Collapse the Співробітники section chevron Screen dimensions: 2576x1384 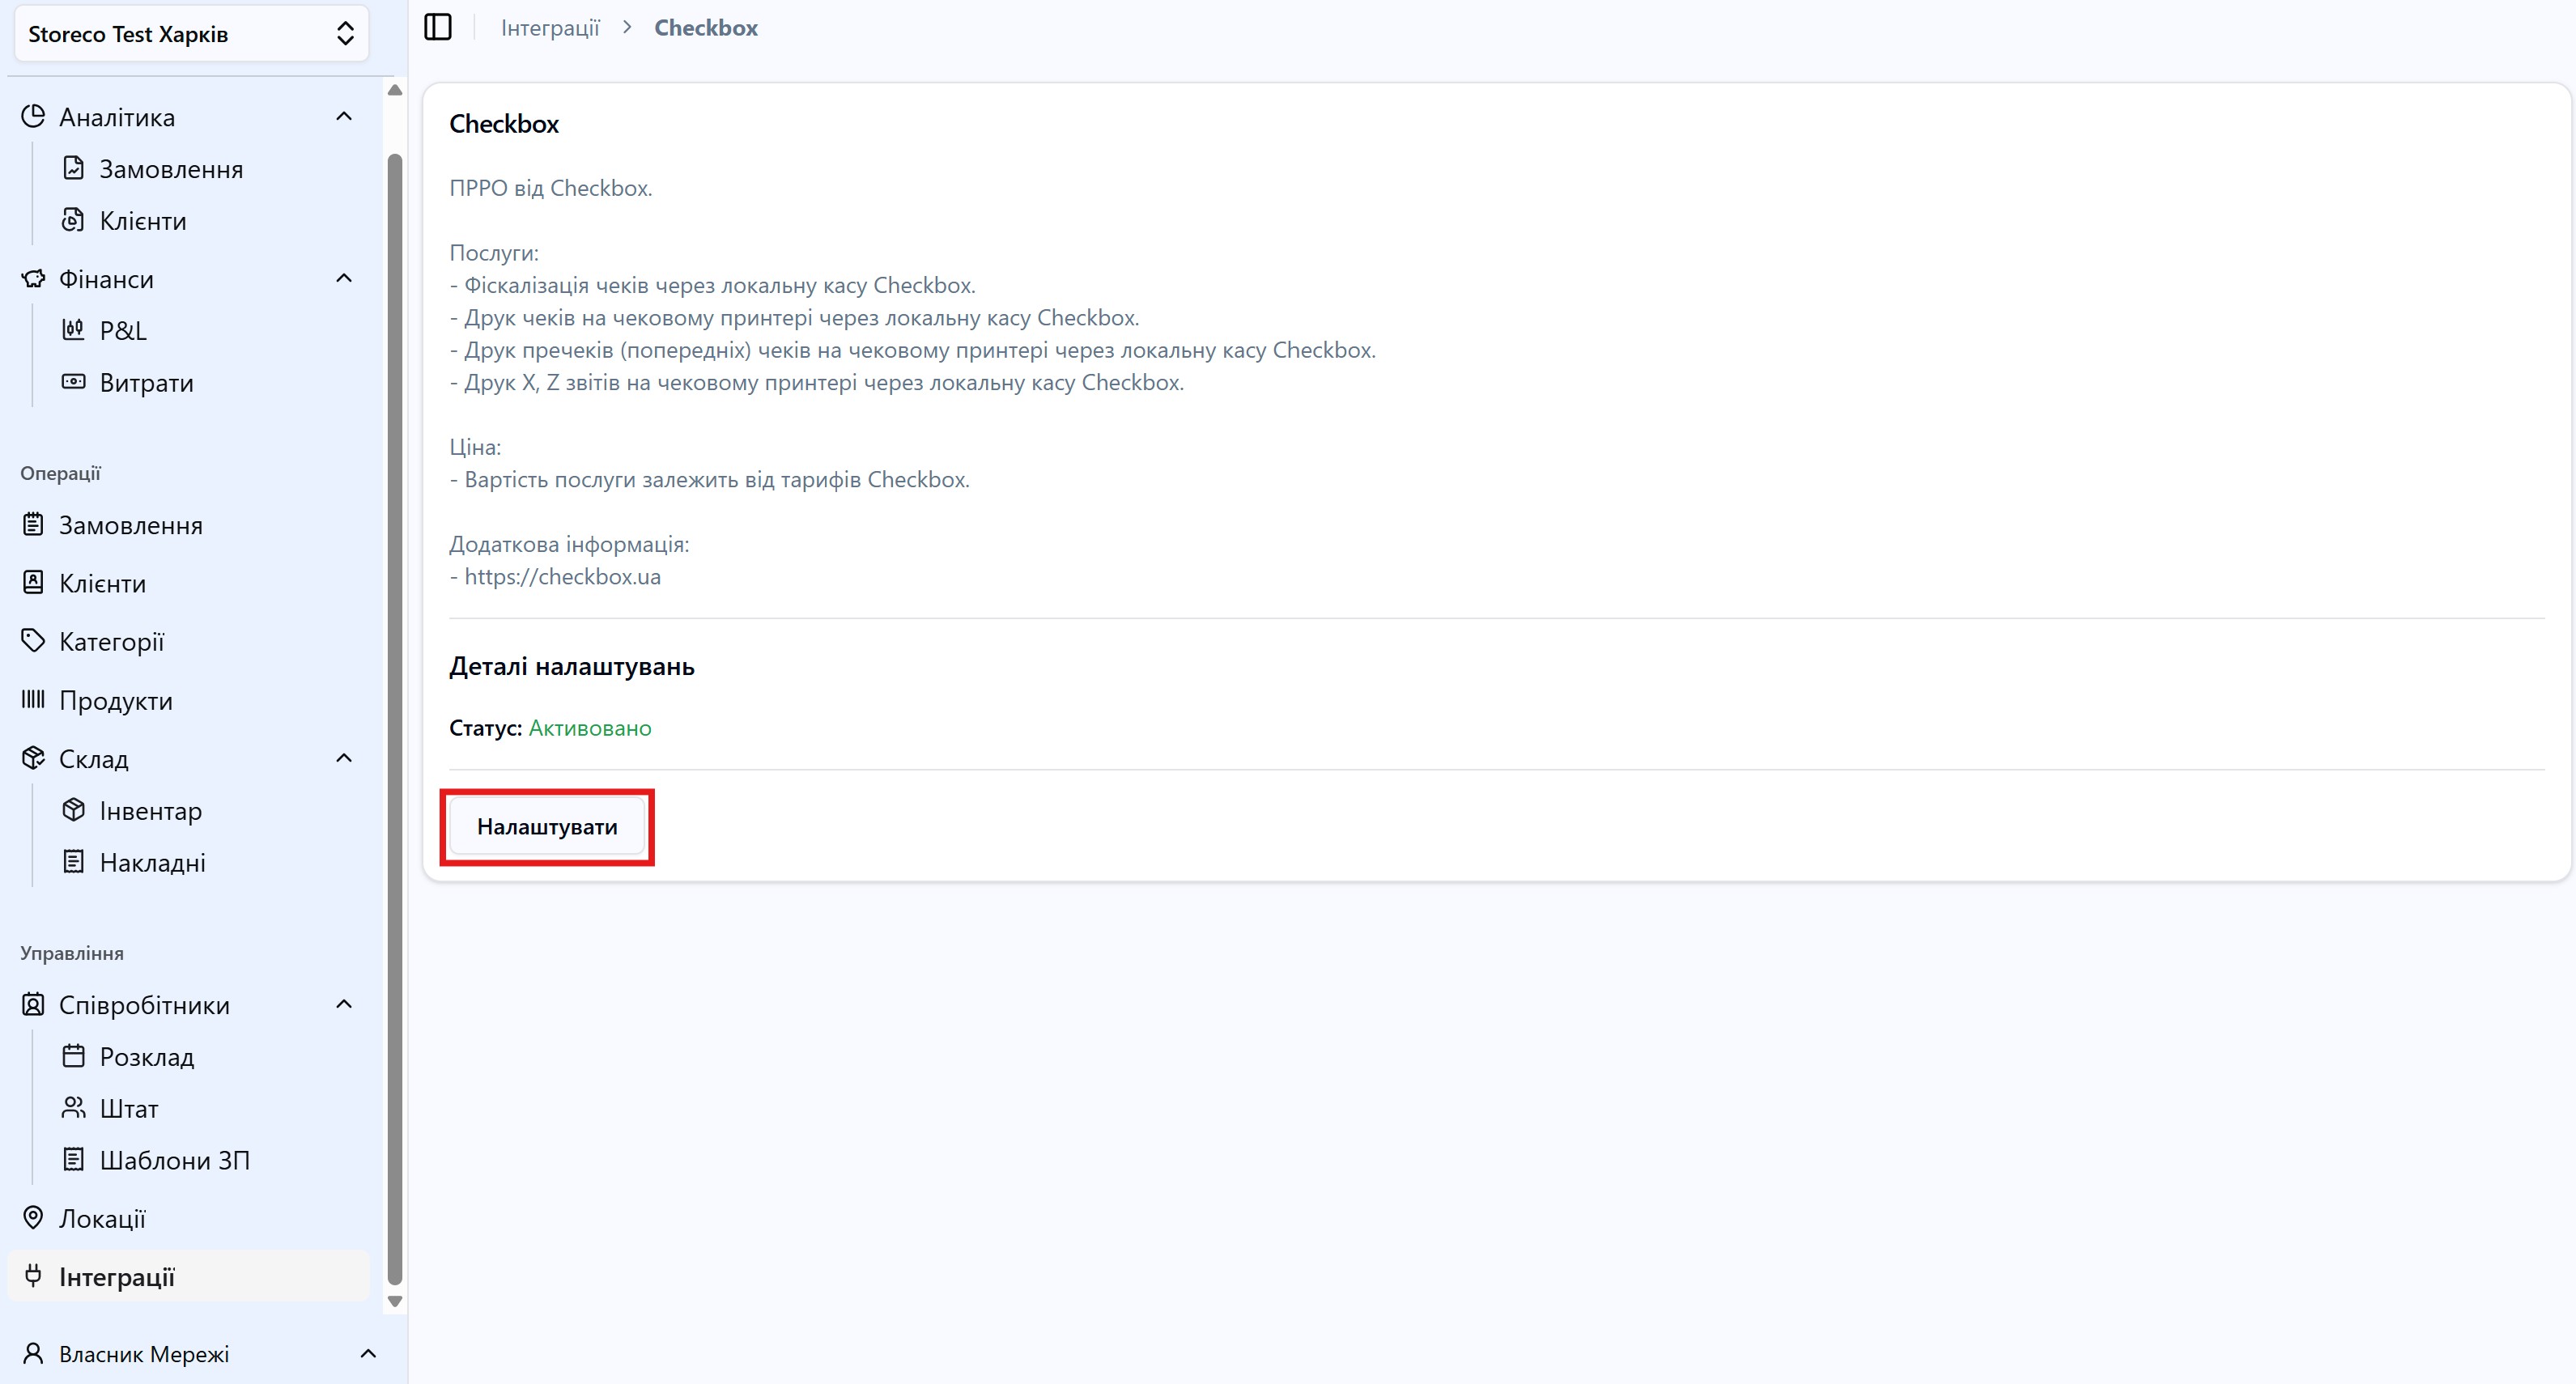click(344, 1004)
